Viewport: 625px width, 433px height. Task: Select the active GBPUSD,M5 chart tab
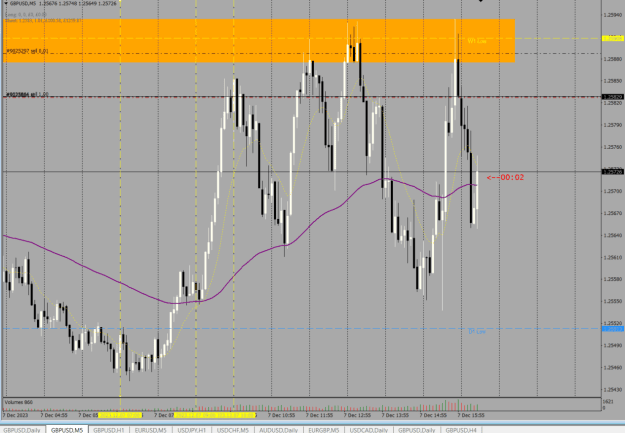pyautogui.click(x=67, y=430)
